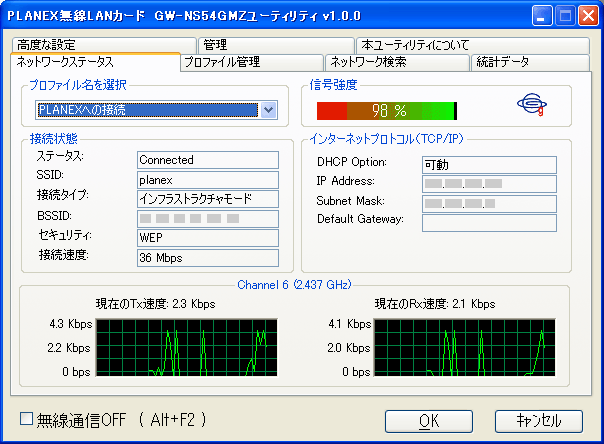Click the Rx speed graph

pos(465,347)
